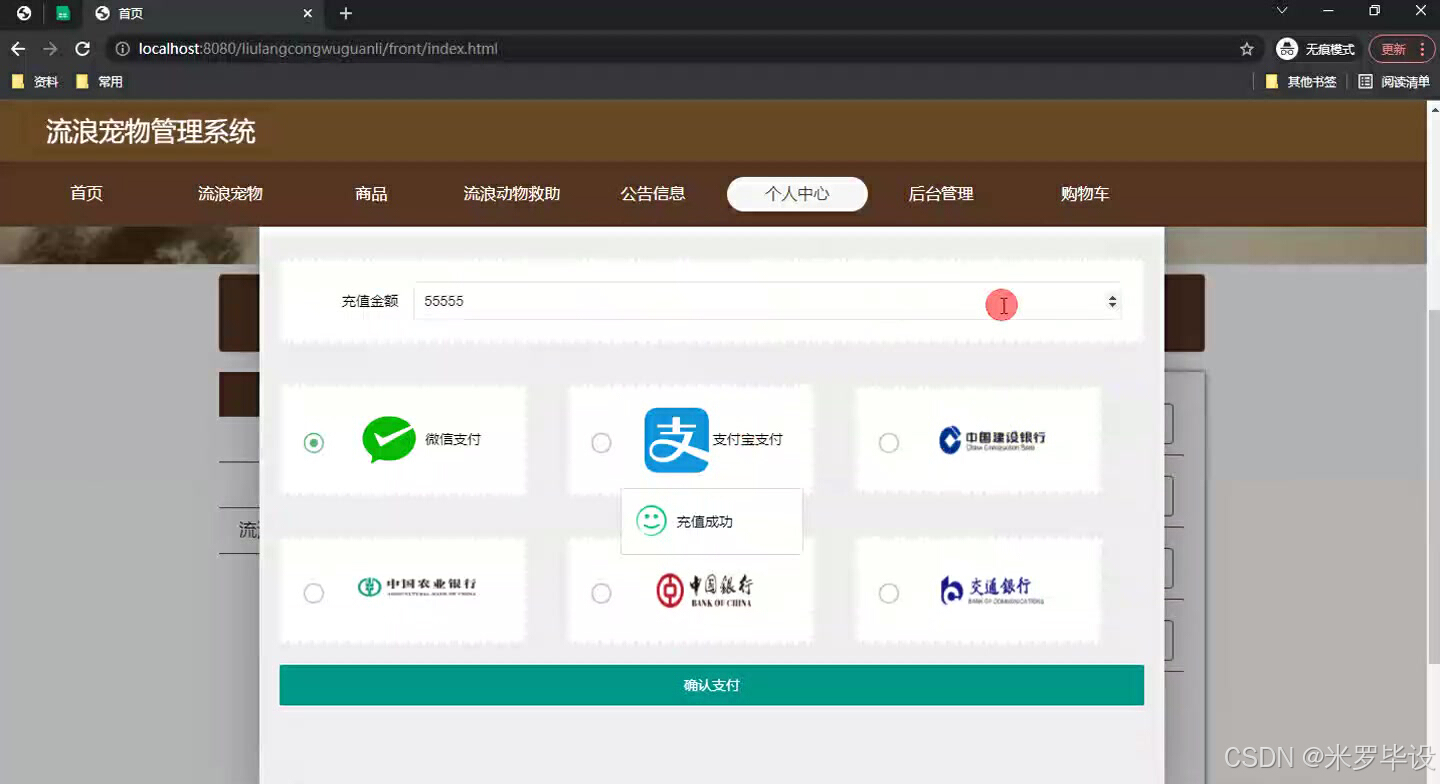Viewport: 1440px width, 784px height.
Task: Click the China Construction Bank logo
Action: point(992,439)
